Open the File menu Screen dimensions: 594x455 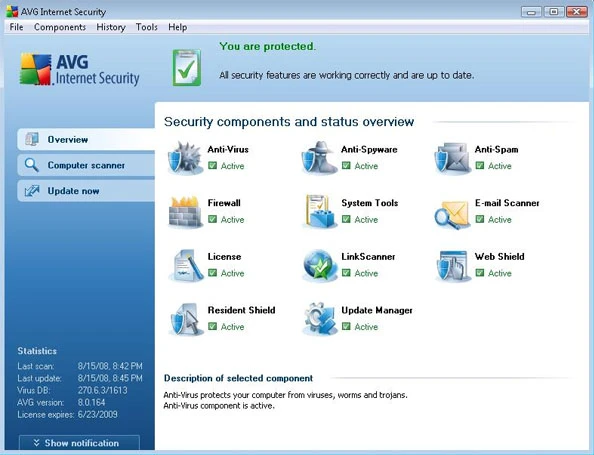tap(16, 27)
